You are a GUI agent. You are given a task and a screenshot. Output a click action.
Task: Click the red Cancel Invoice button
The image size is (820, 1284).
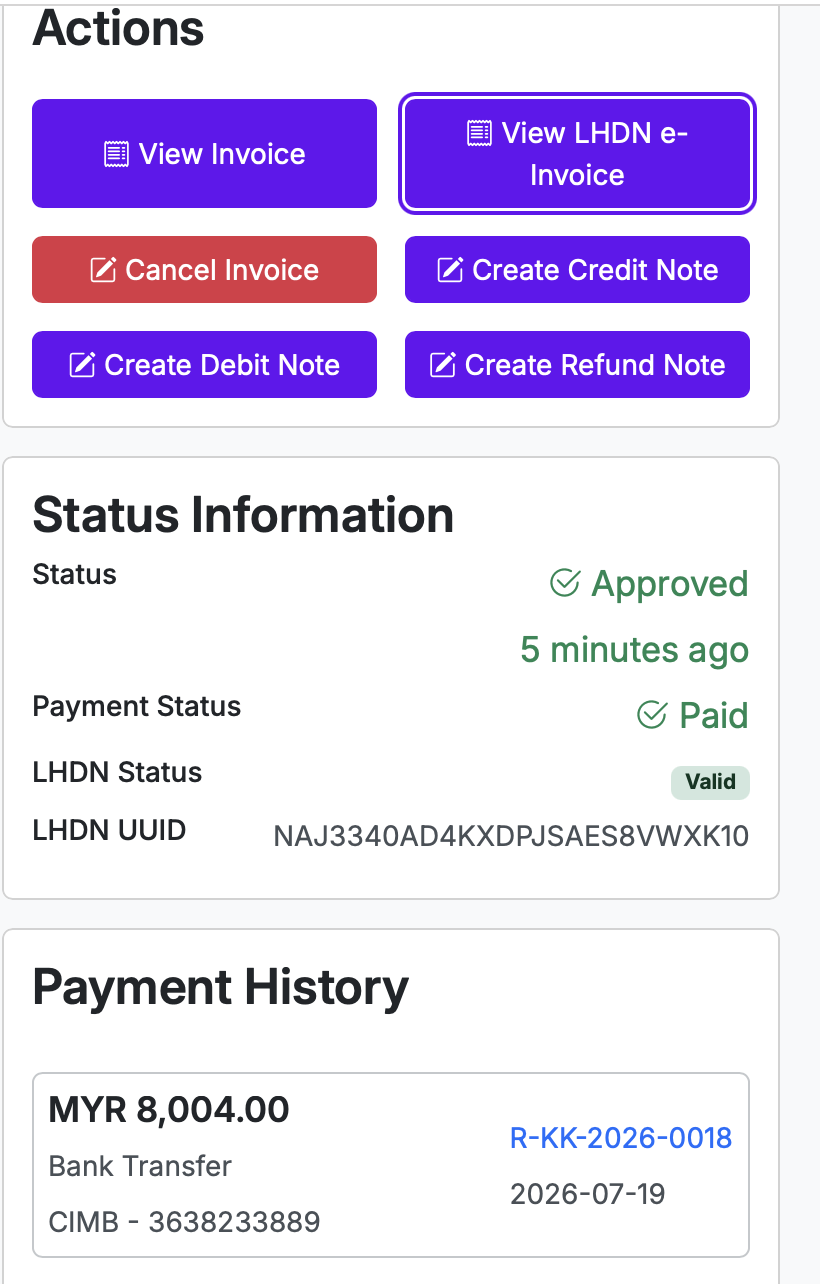pyautogui.click(x=204, y=269)
